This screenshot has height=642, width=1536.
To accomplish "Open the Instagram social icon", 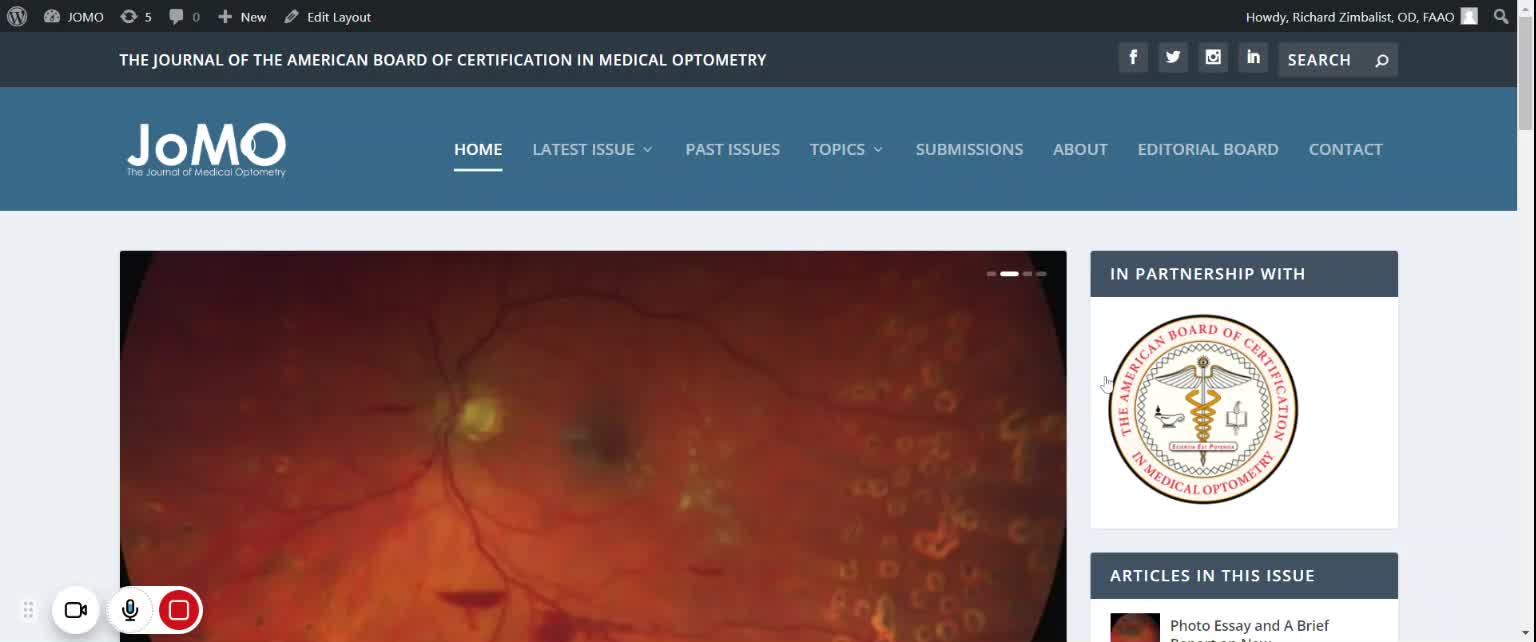I will tap(1213, 58).
